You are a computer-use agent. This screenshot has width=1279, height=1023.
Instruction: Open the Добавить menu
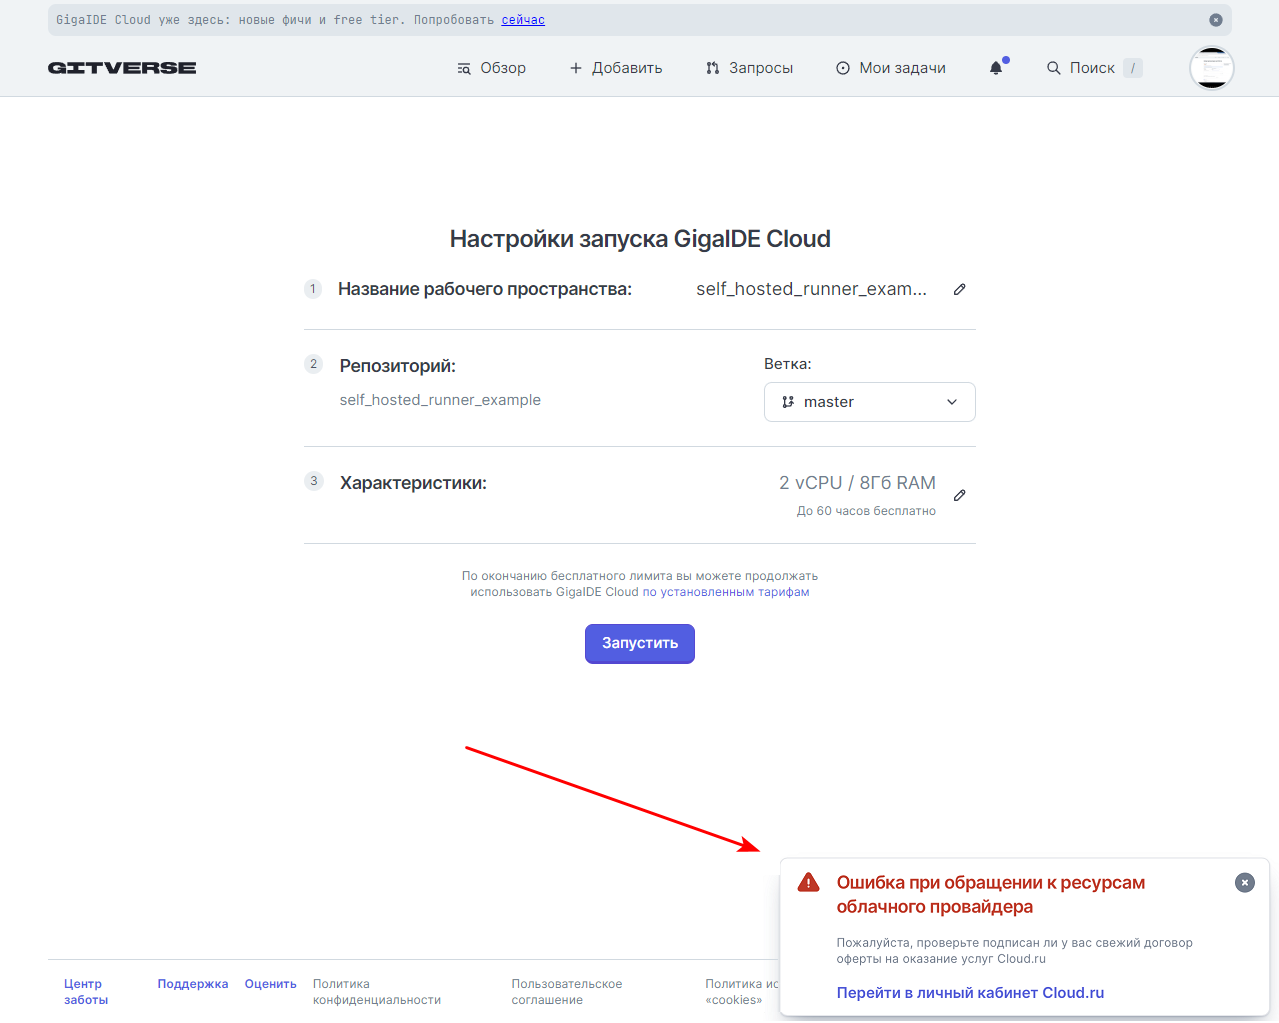616,68
